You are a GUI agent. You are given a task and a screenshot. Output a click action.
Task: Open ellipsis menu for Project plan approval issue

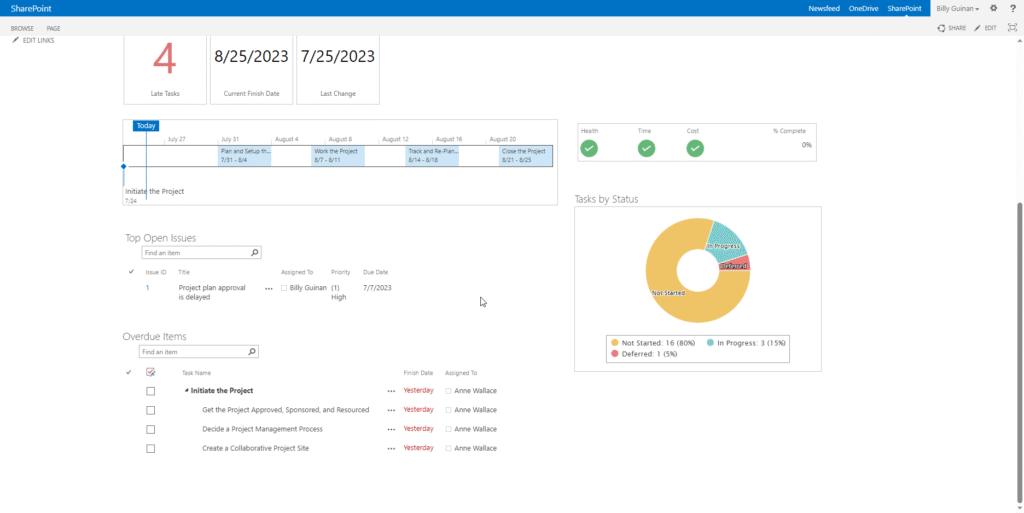268,288
